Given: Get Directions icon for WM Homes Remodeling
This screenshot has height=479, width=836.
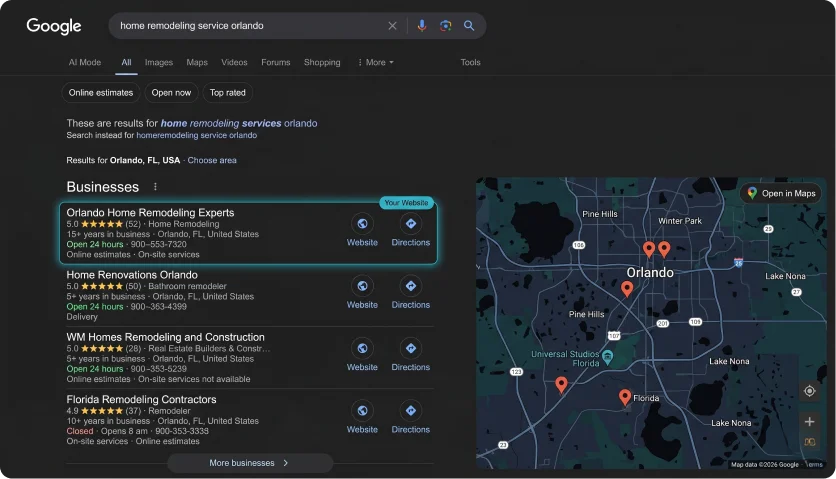Looking at the screenshot, I should (411, 348).
